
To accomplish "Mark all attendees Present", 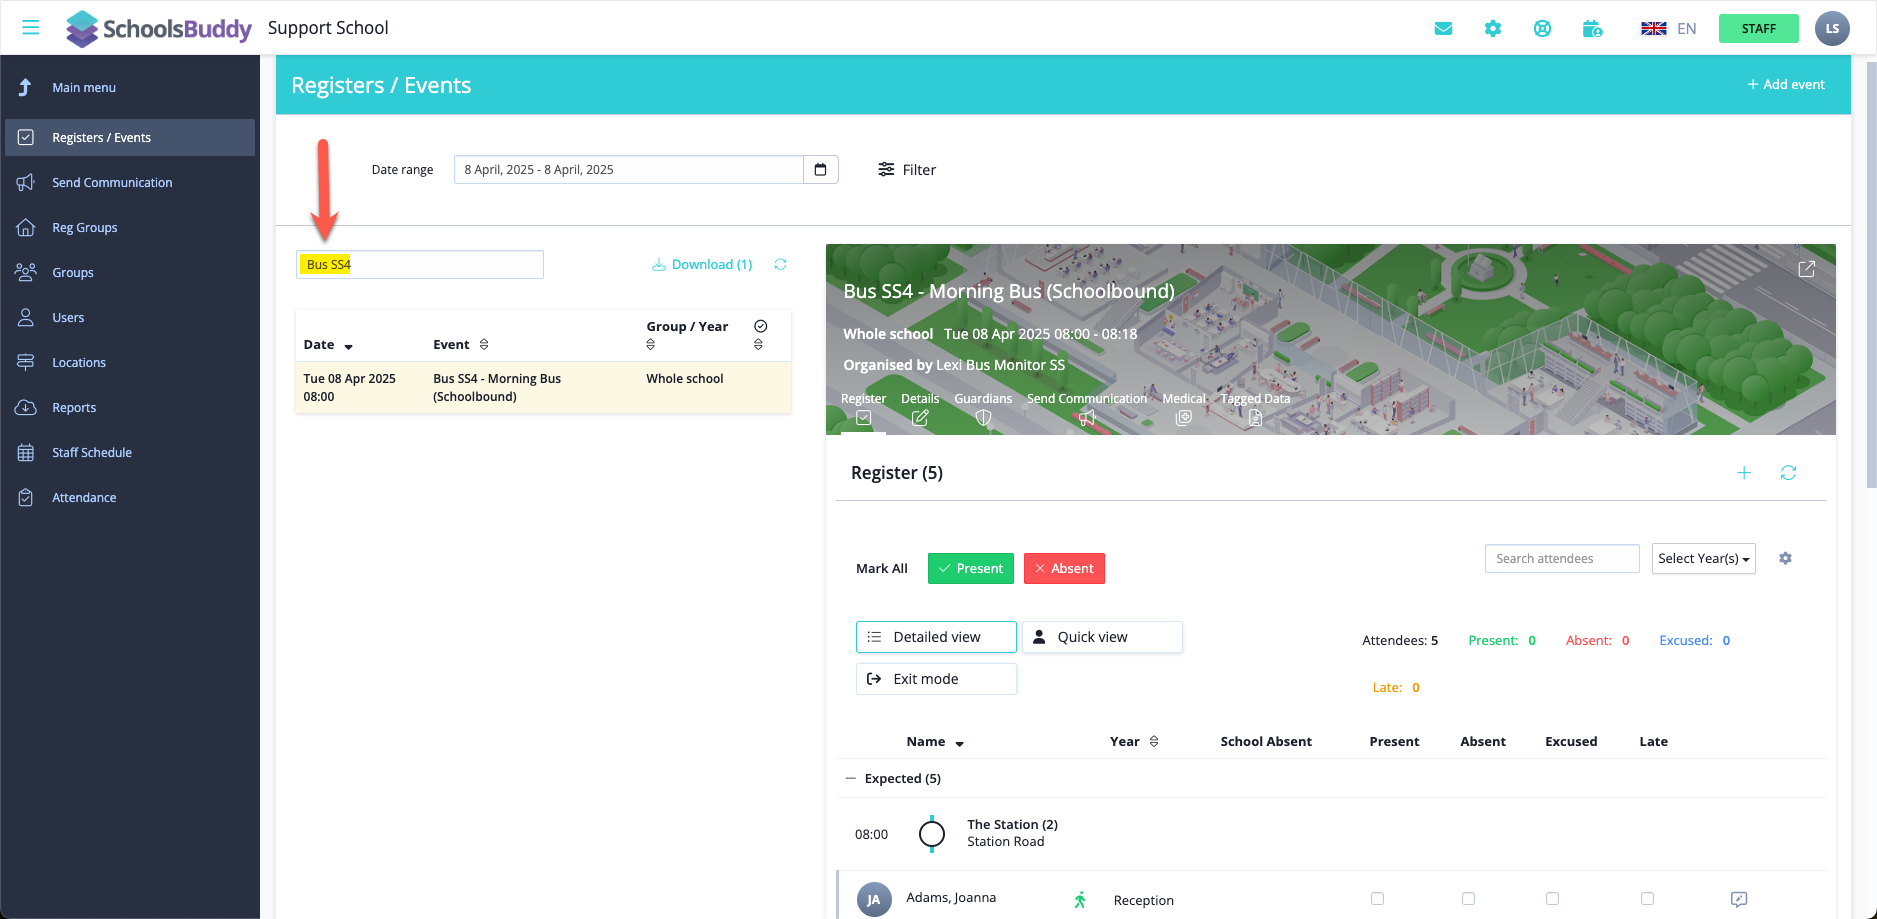I will pos(970,569).
